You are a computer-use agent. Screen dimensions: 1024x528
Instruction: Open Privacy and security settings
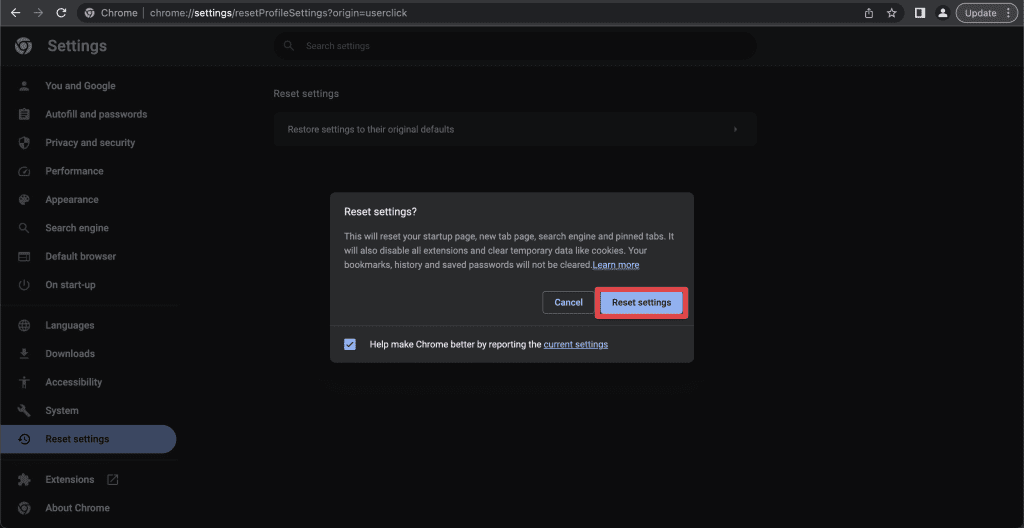(90, 143)
